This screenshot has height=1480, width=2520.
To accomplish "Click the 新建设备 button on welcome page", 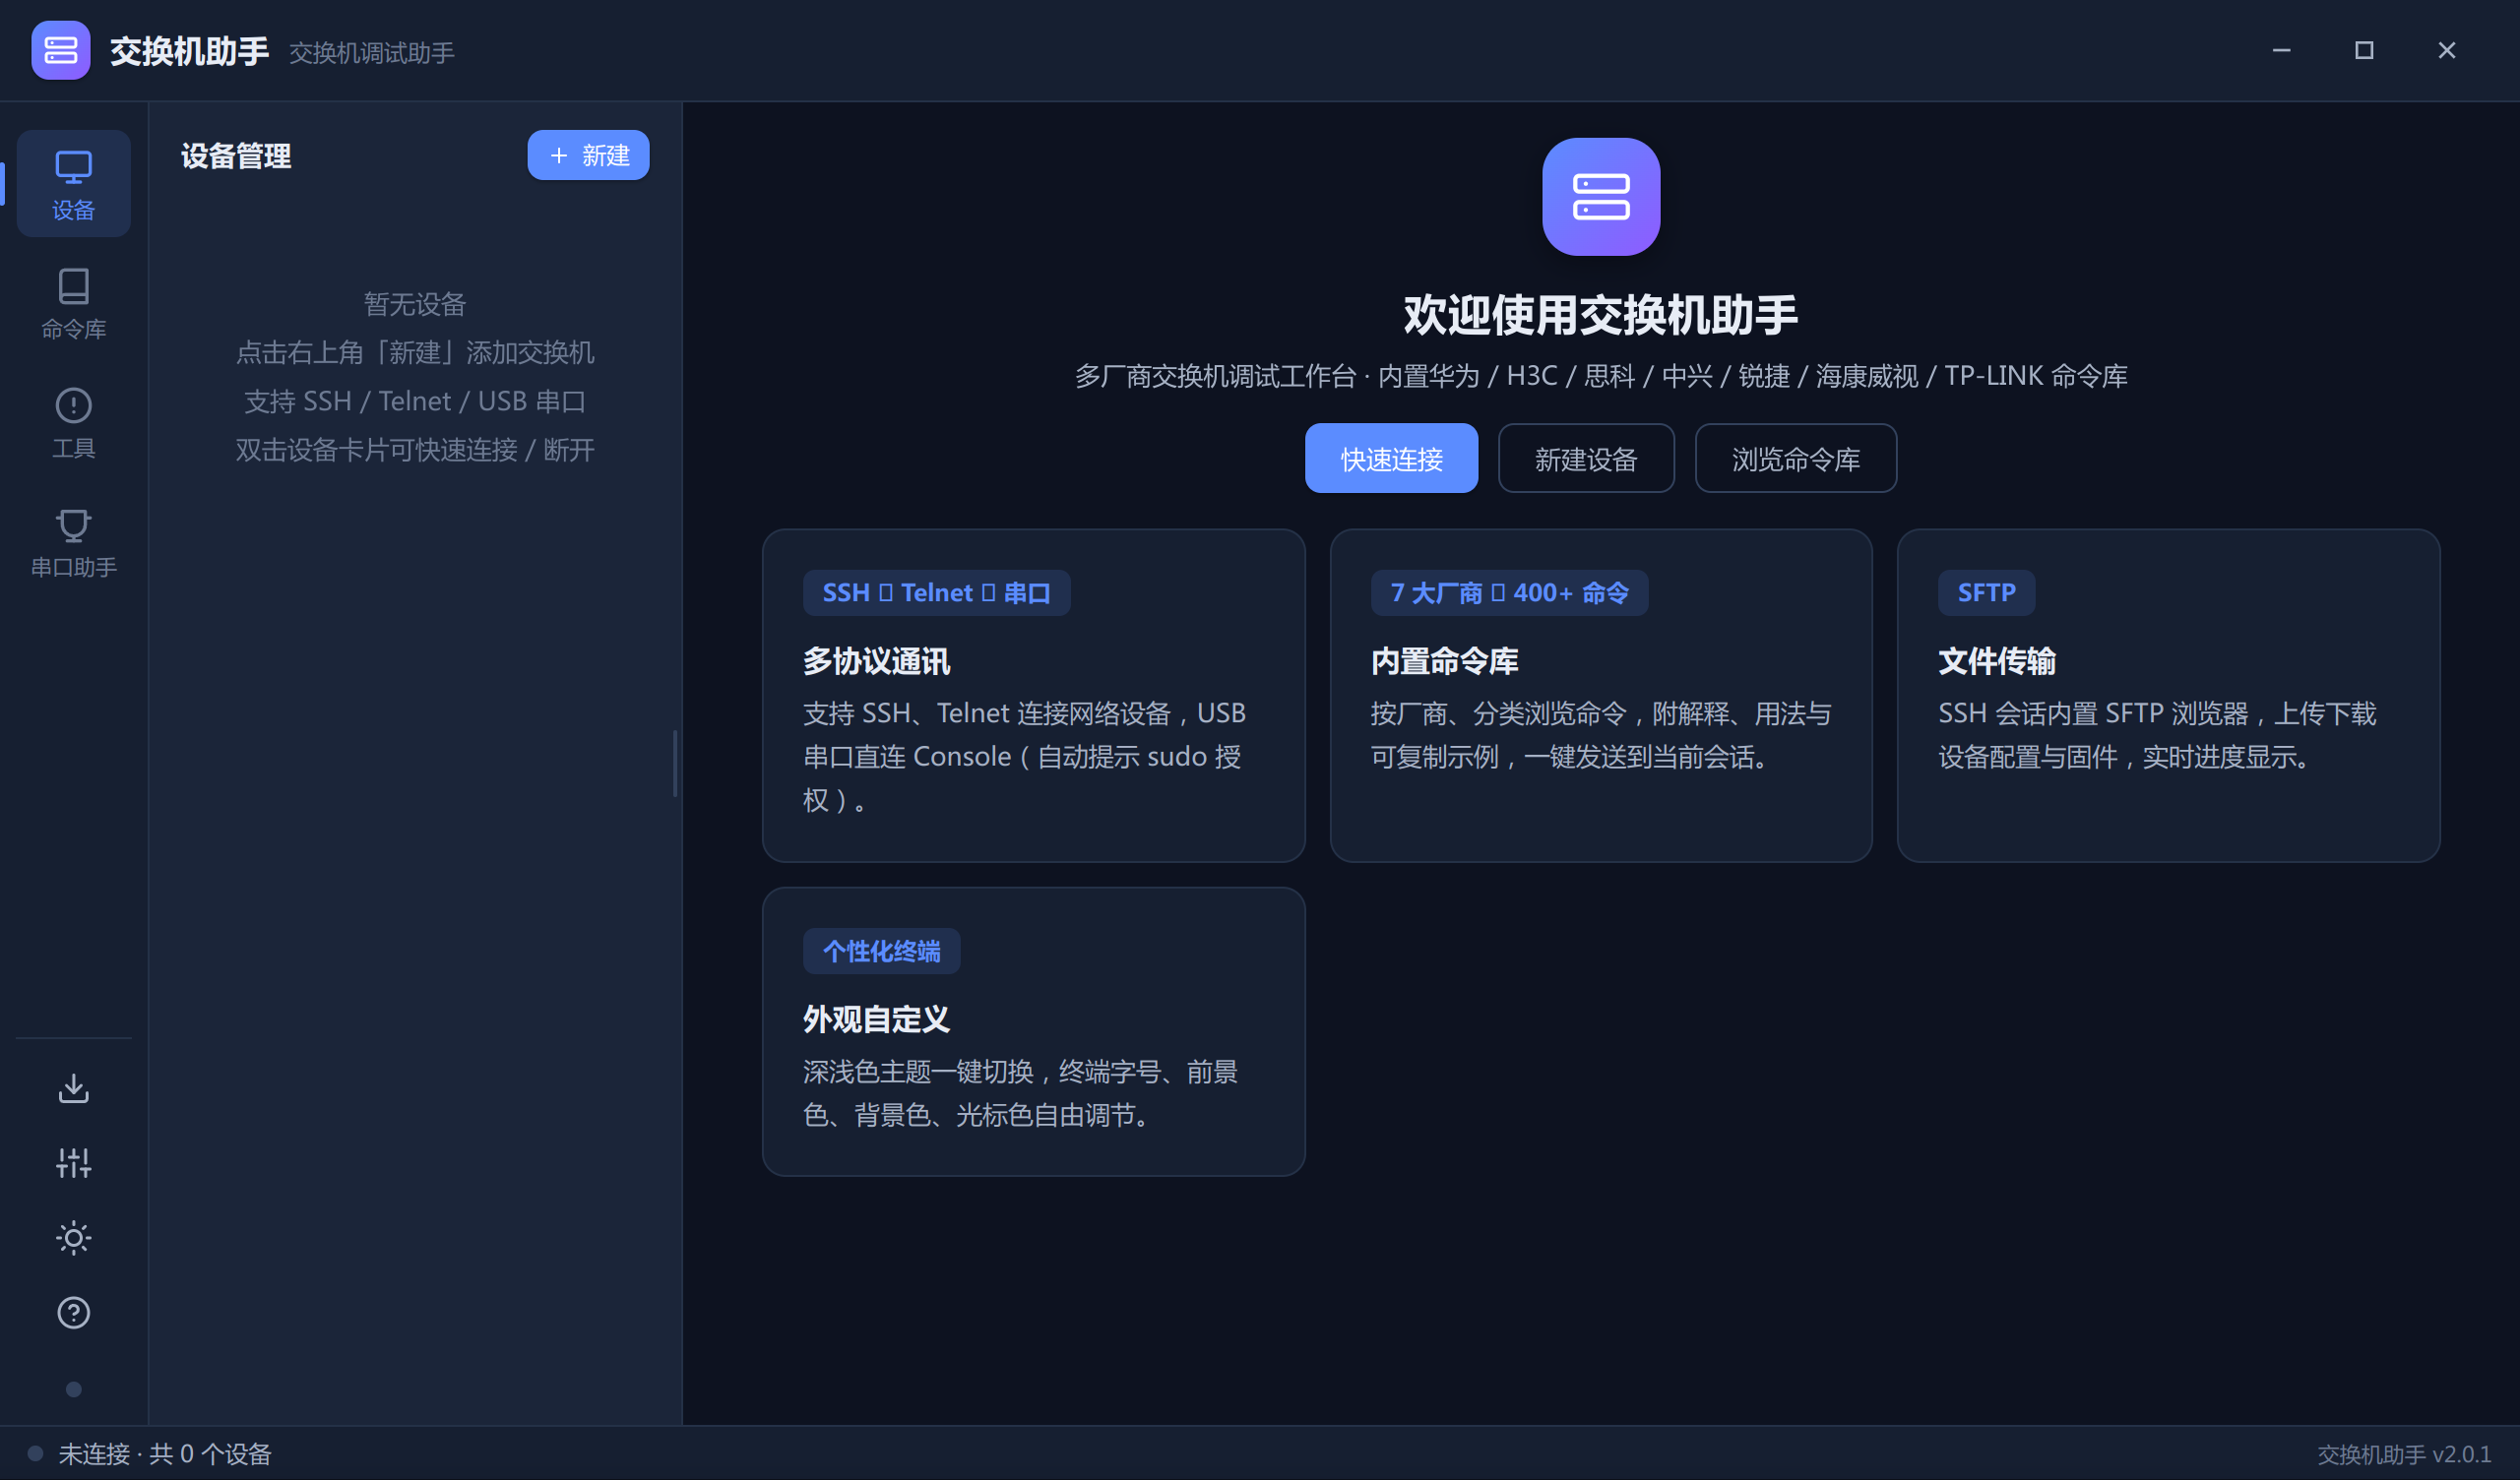I will (1585, 458).
